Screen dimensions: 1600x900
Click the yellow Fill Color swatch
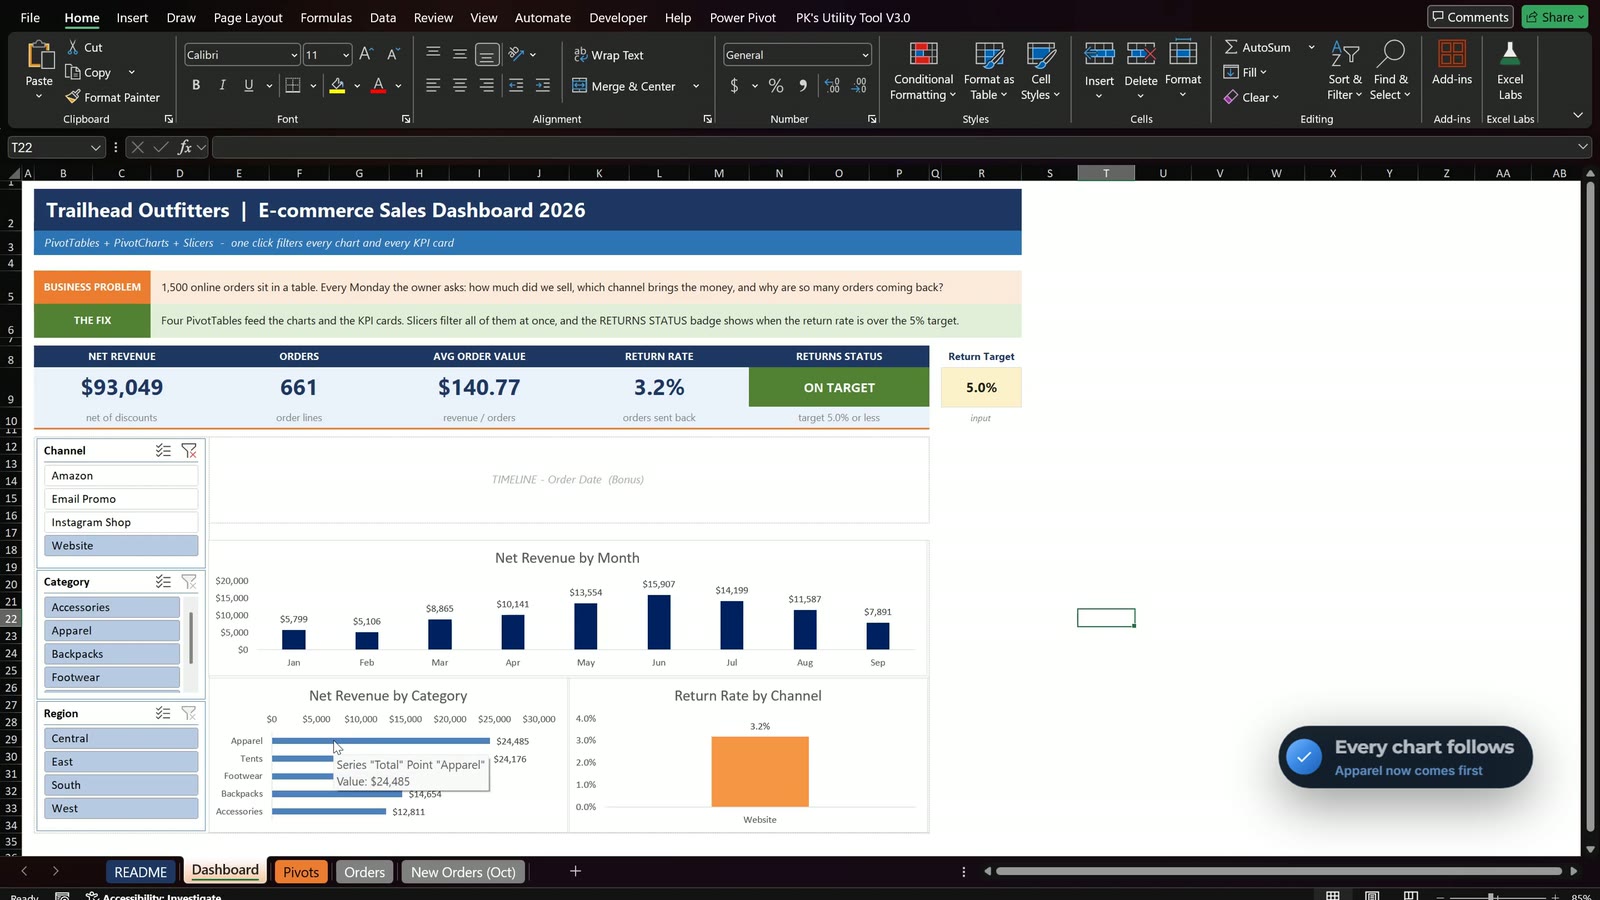(x=337, y=86)
